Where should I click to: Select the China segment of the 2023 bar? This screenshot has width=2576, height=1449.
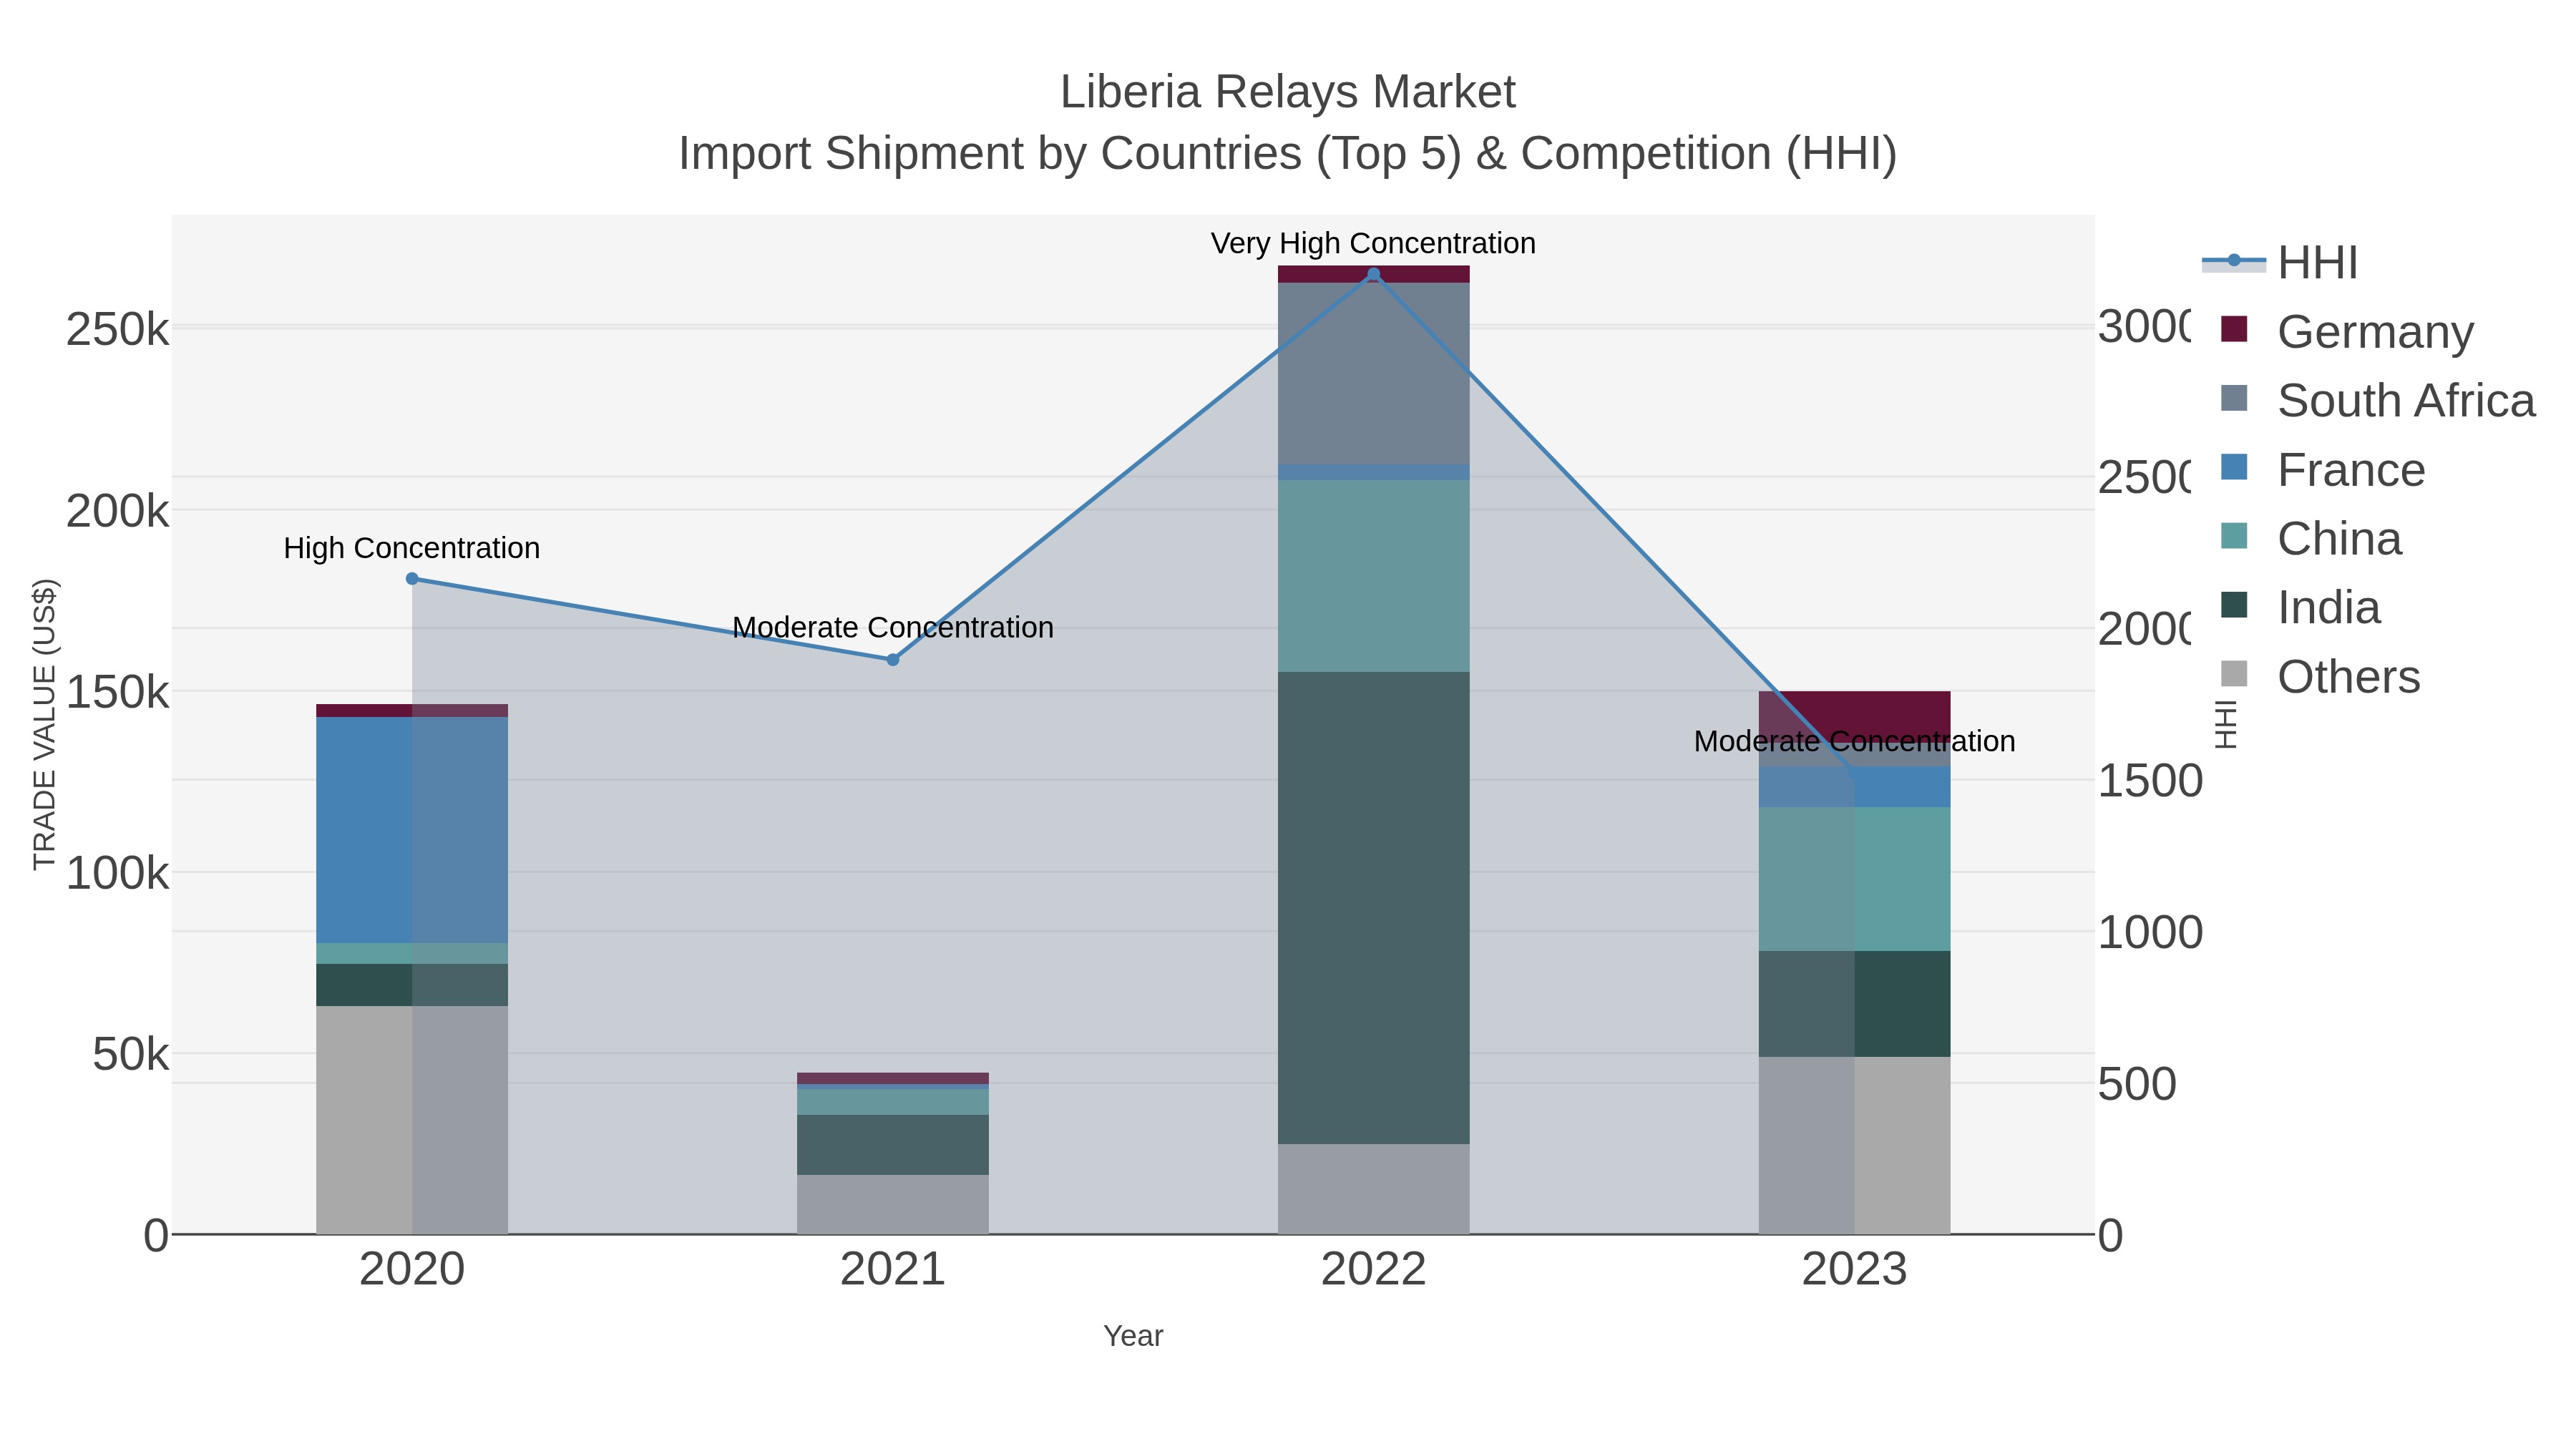click(1854, 879)
